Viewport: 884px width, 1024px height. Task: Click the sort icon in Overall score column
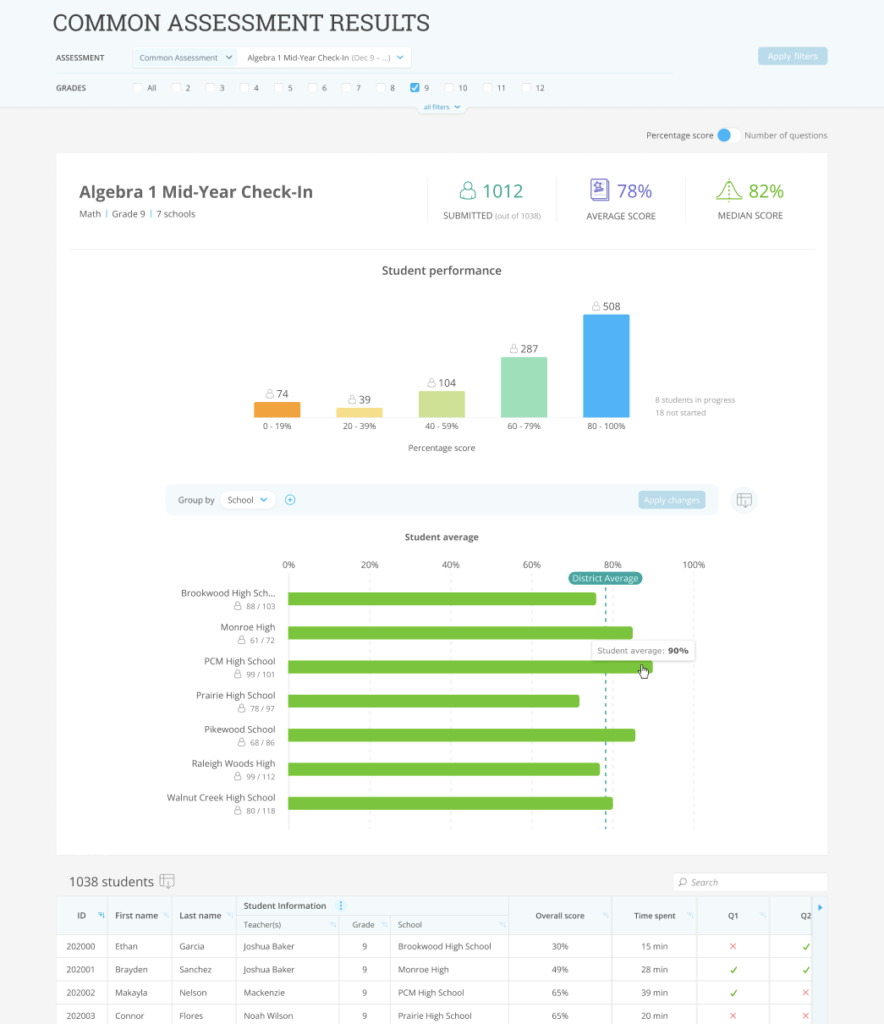tap(605, 916)
